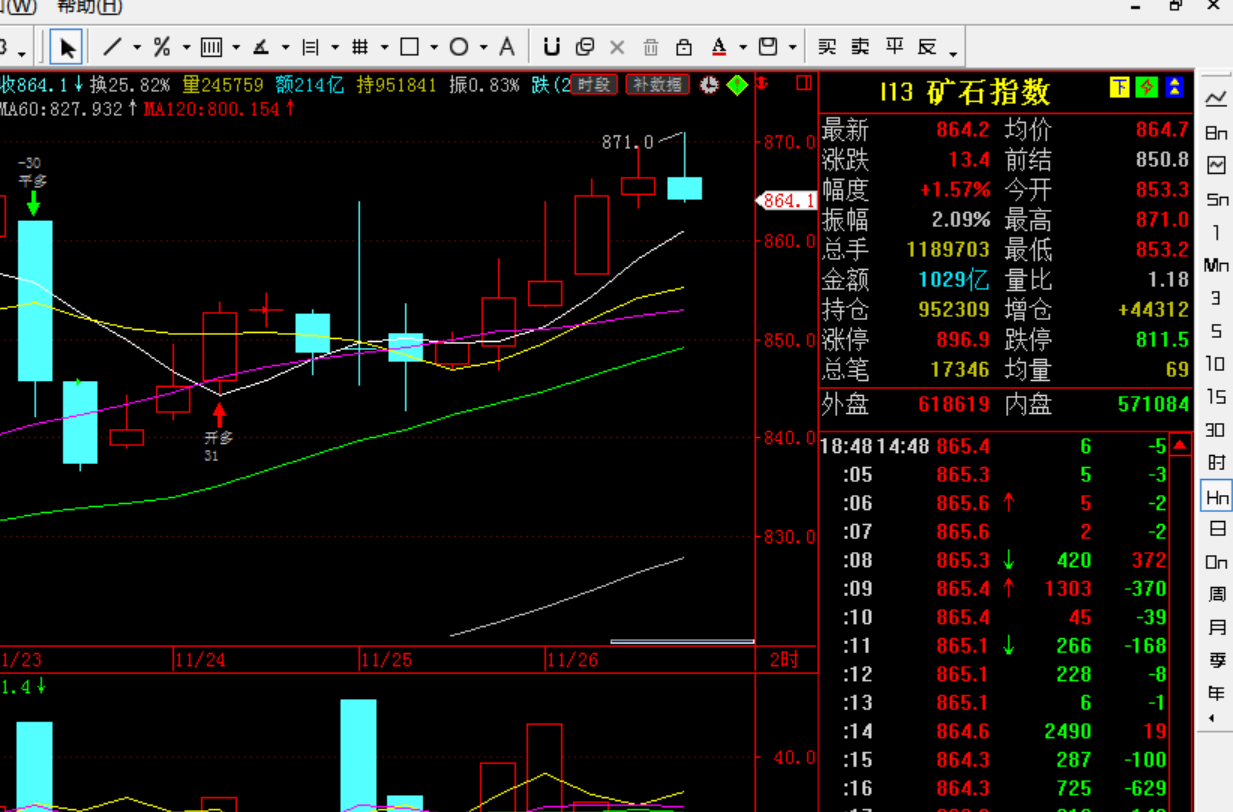Click the copy drawings icon

[x=585, y=46]
